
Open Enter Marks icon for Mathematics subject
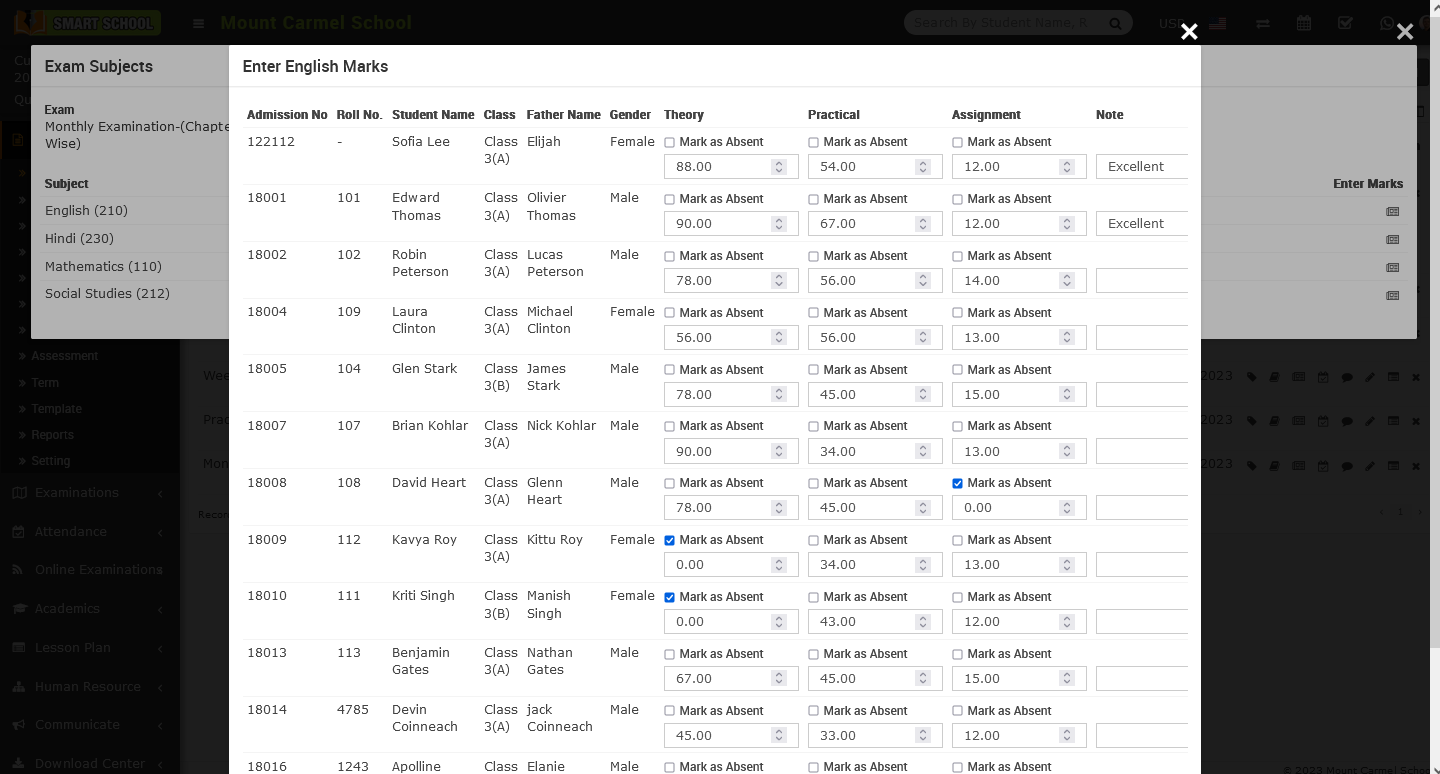[1392, 268]
